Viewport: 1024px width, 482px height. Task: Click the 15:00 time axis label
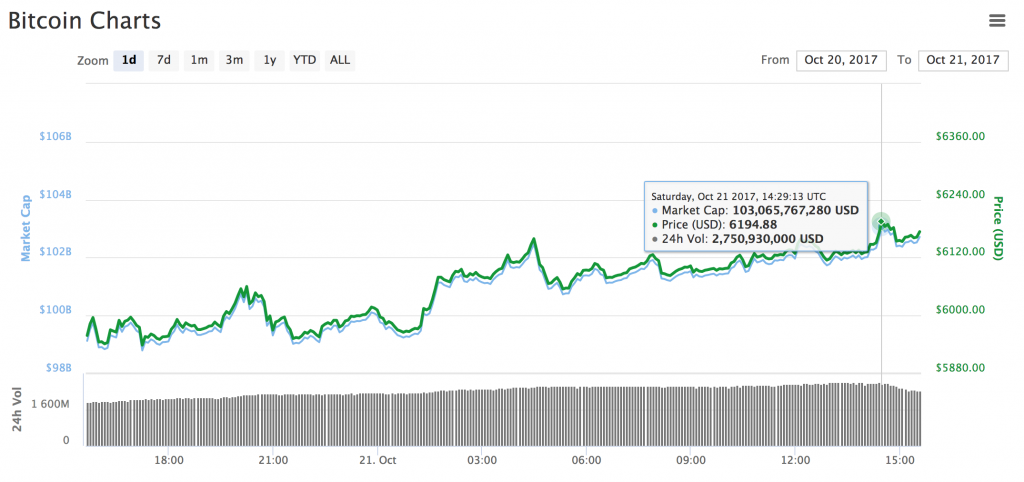pos(899,460)
